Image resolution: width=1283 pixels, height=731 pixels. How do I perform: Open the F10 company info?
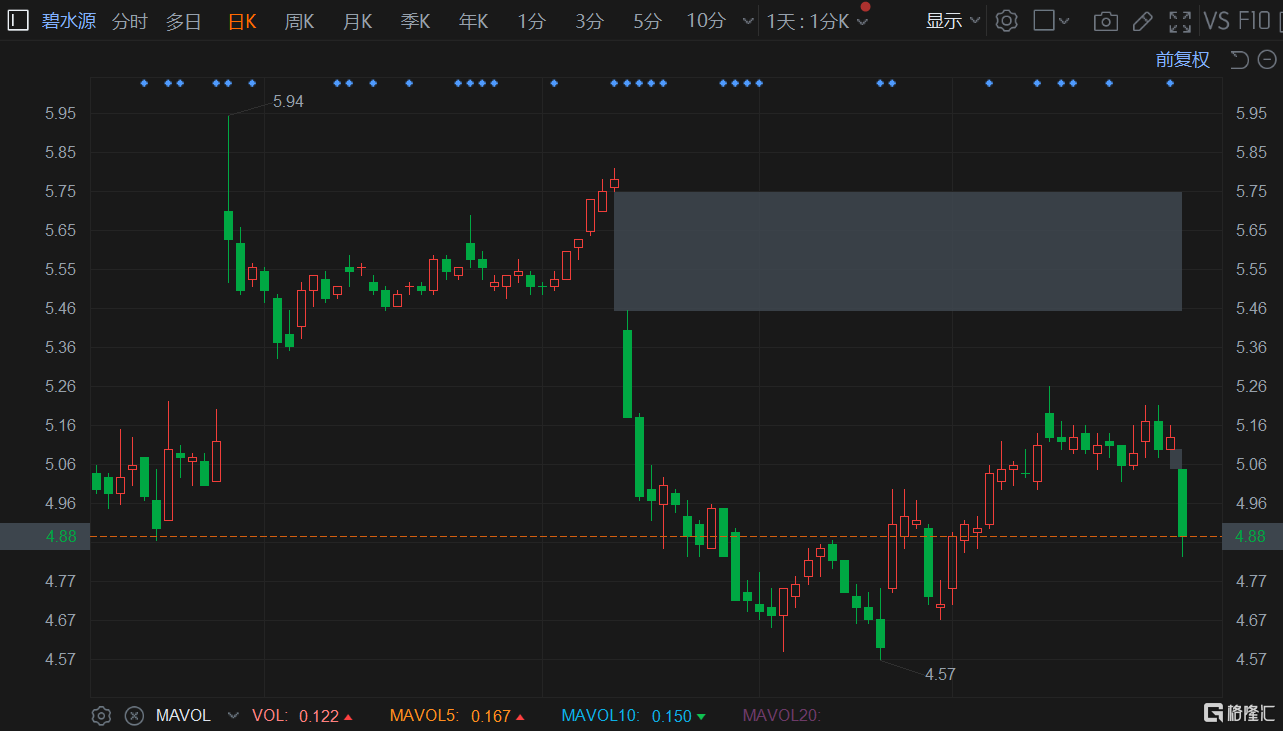[1255, 21]
